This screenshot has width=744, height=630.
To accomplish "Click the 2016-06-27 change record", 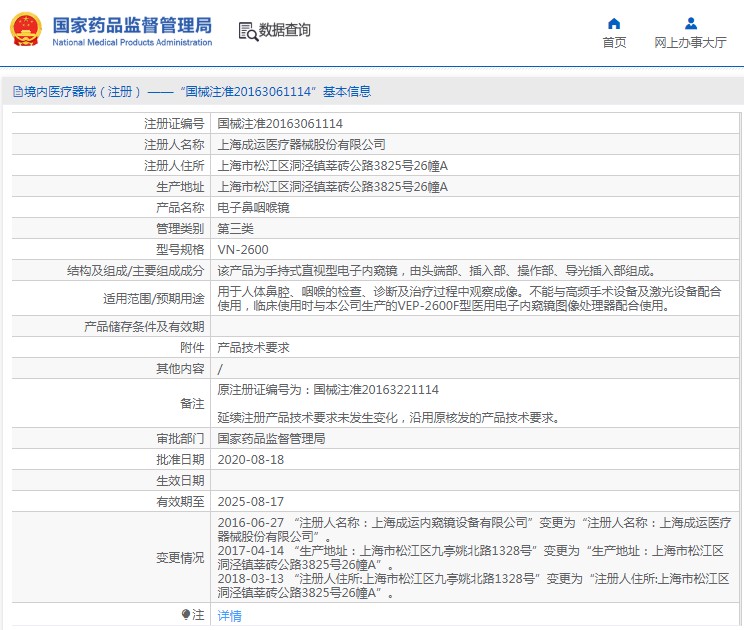I will [x=474, y=529].
